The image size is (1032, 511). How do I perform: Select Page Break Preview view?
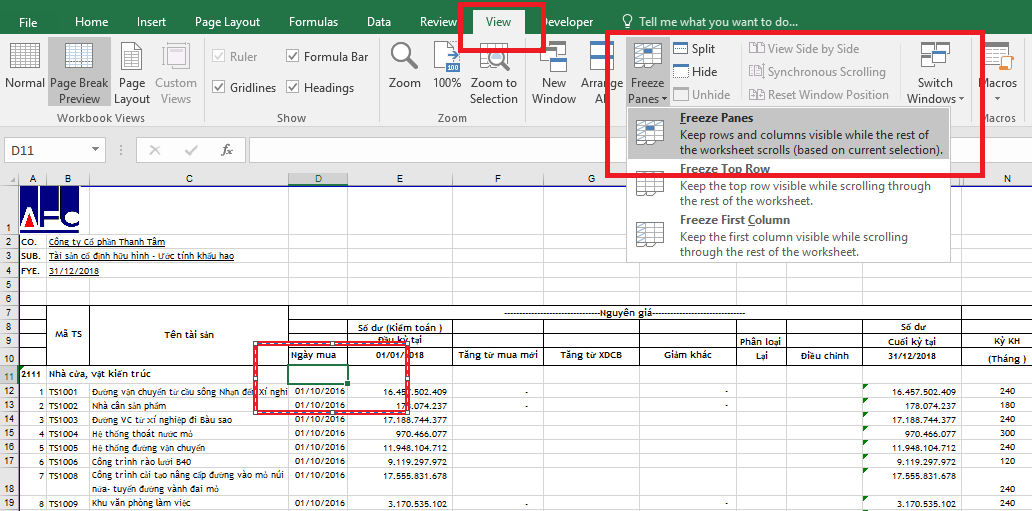click(79, 72)
